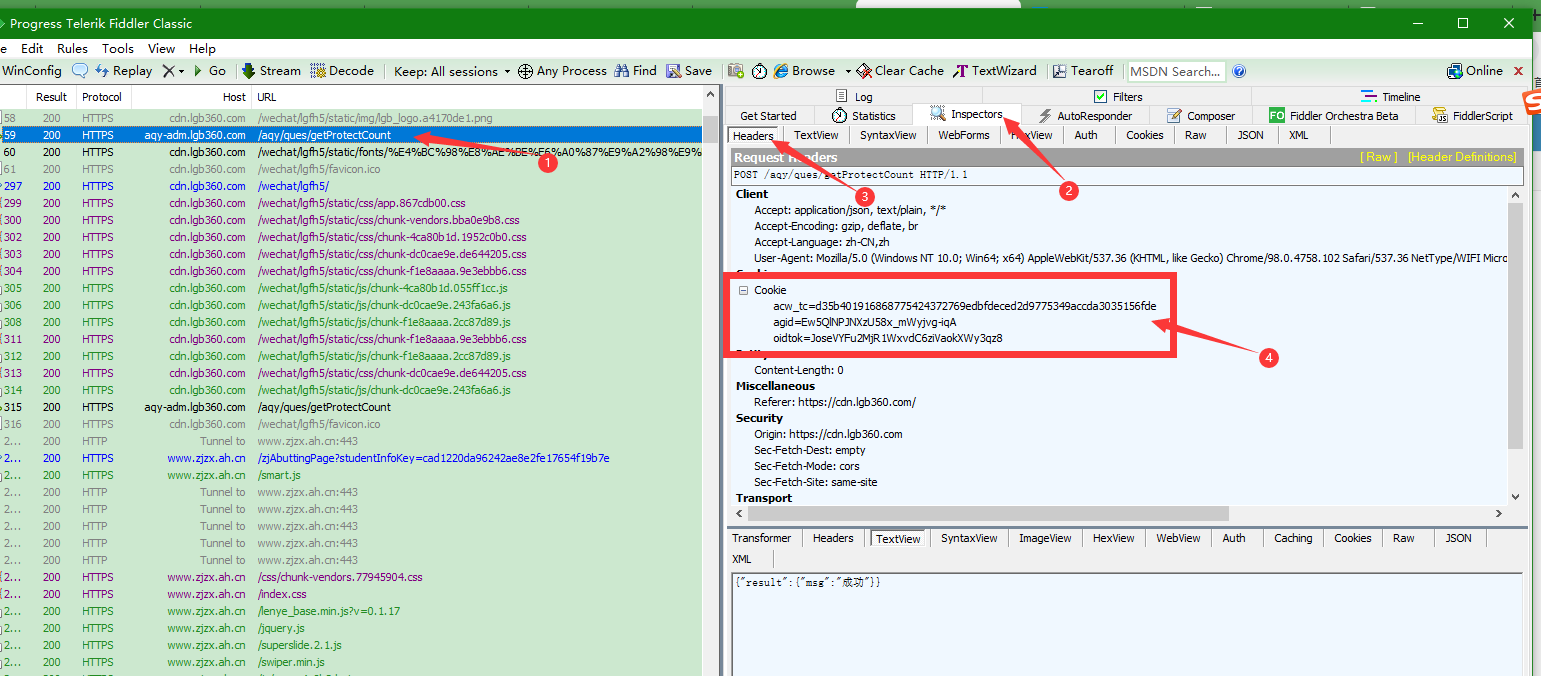
Task: Click the Go resume button
Action: [x=209, y=71]
